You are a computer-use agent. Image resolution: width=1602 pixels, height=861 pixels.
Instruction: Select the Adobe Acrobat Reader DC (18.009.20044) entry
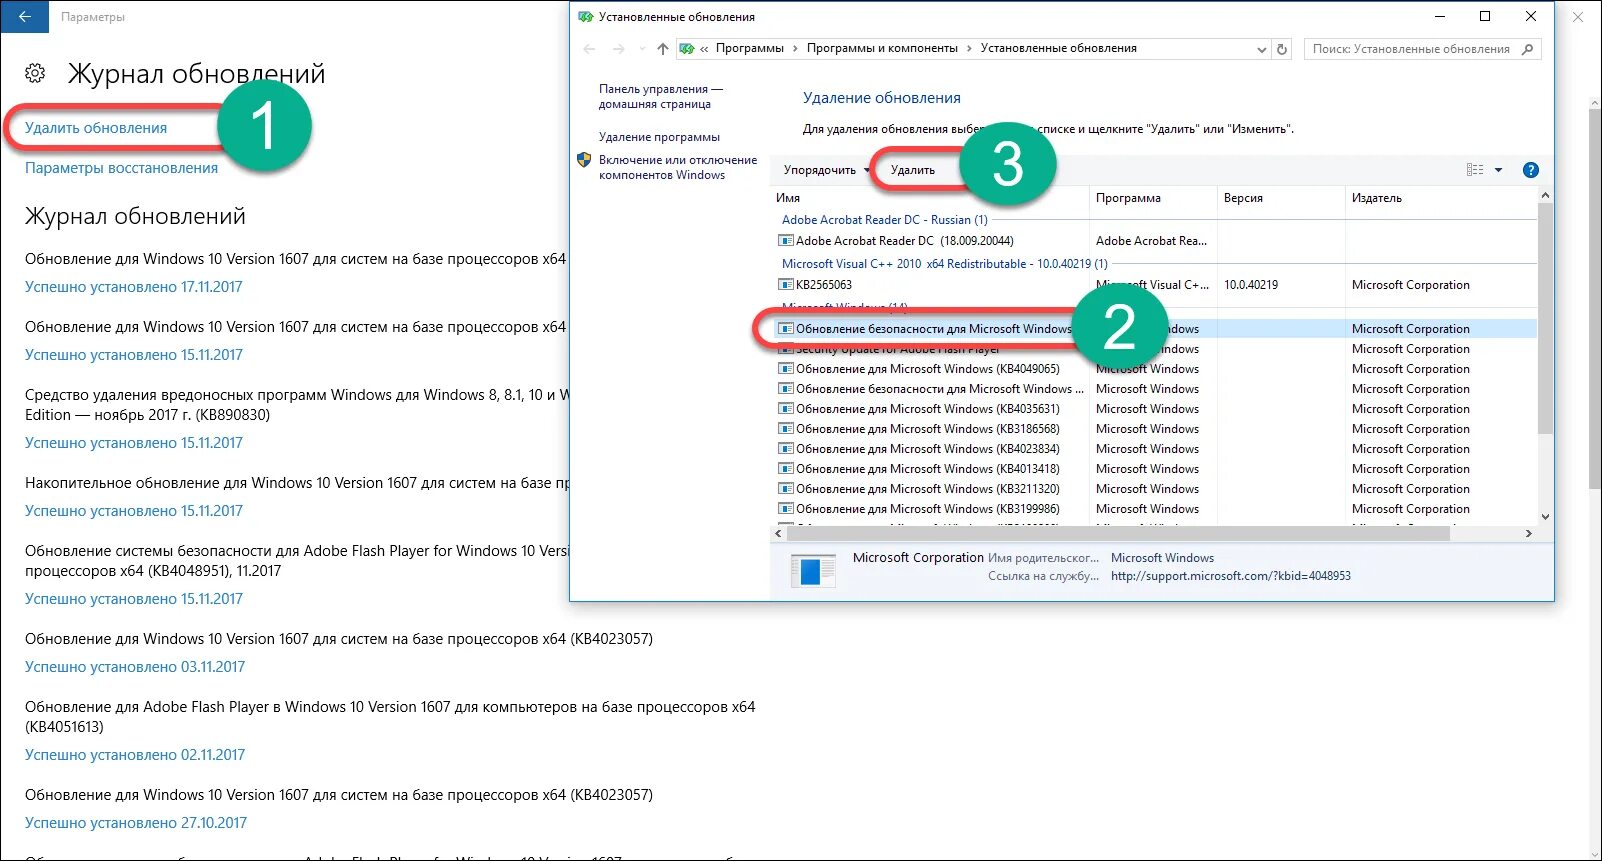tap(904, 241)
